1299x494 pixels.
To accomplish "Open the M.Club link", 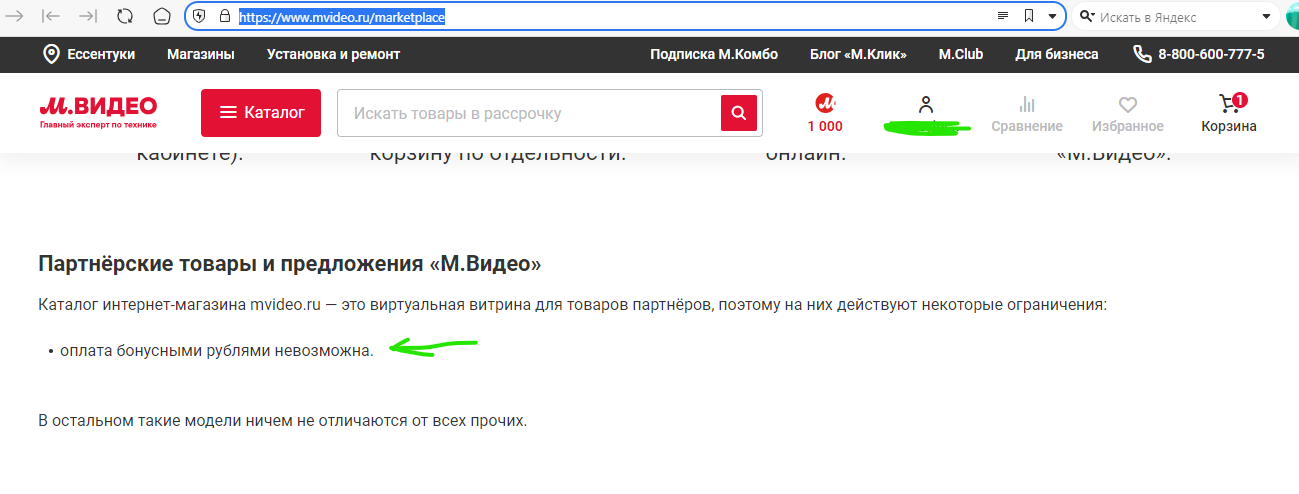I will click(x=961, y=55).
